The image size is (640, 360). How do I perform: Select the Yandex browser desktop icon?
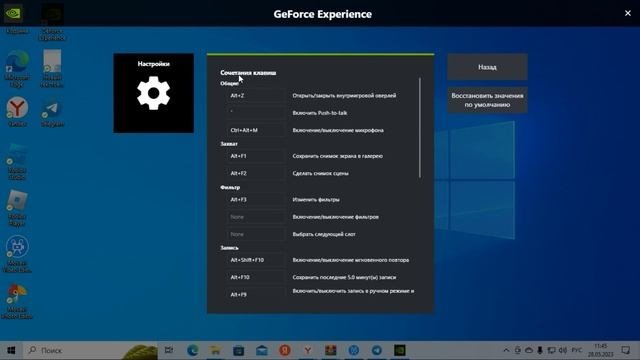pyautogui.click(x=17, y=111)
